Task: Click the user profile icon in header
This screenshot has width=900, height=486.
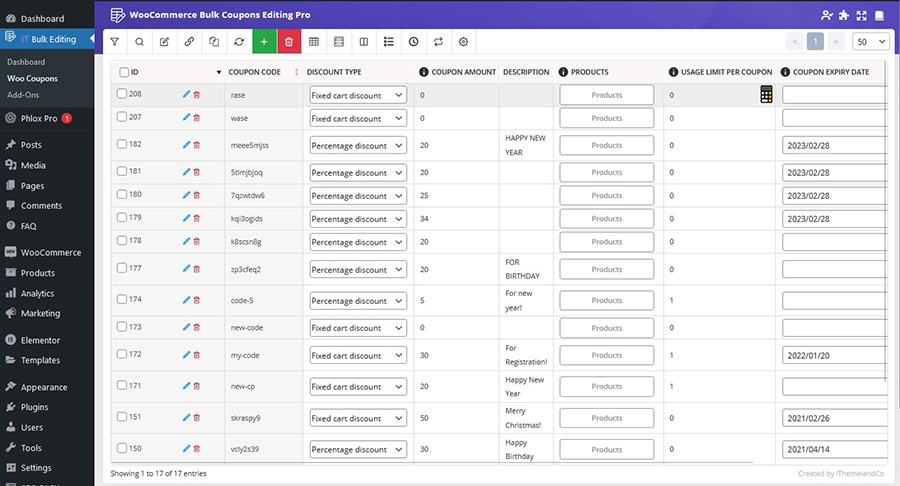Action: point(827,15)
